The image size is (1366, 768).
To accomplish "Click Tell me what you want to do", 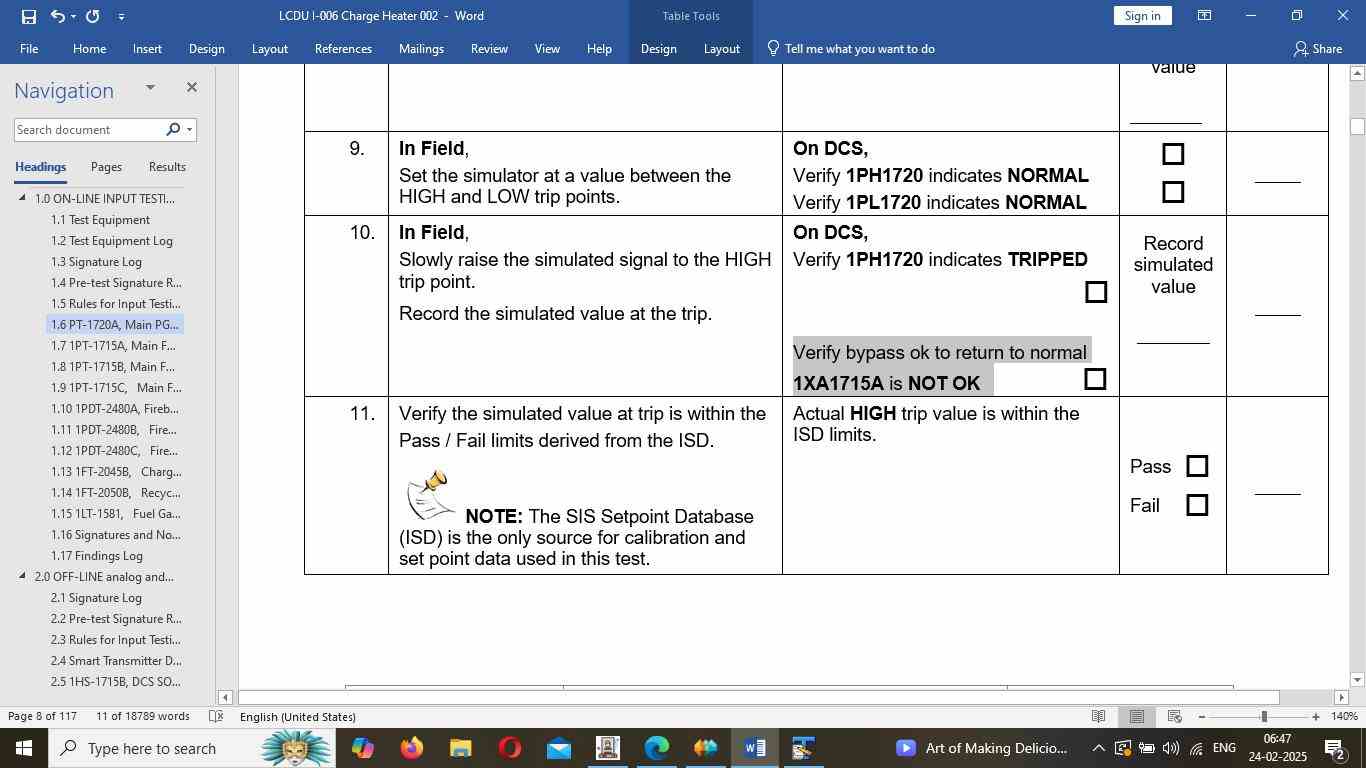I will 850,48.
